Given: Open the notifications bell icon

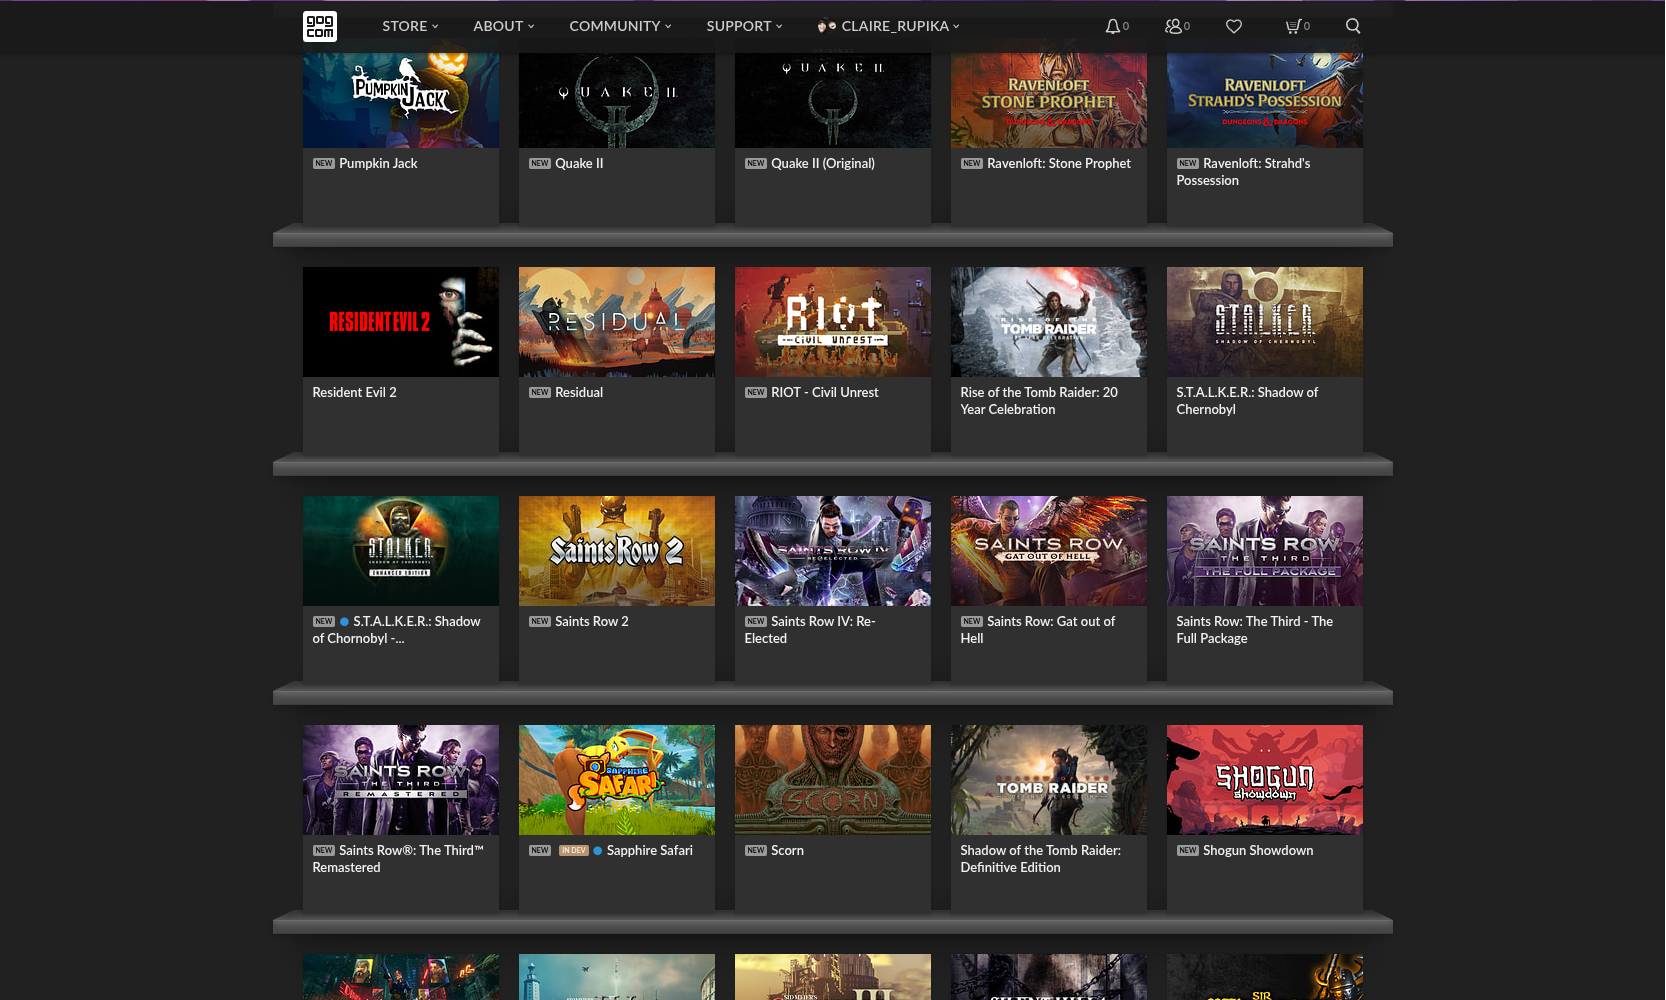Looking at the screenshot, I should point(1113,26).
